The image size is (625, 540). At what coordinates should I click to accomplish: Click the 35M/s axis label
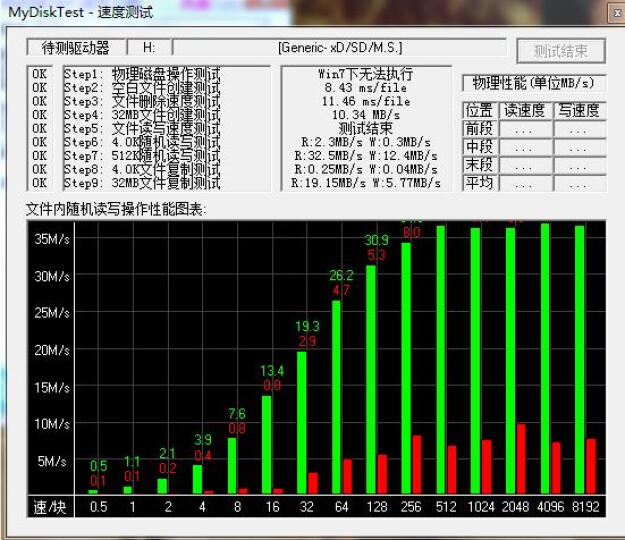52,239
